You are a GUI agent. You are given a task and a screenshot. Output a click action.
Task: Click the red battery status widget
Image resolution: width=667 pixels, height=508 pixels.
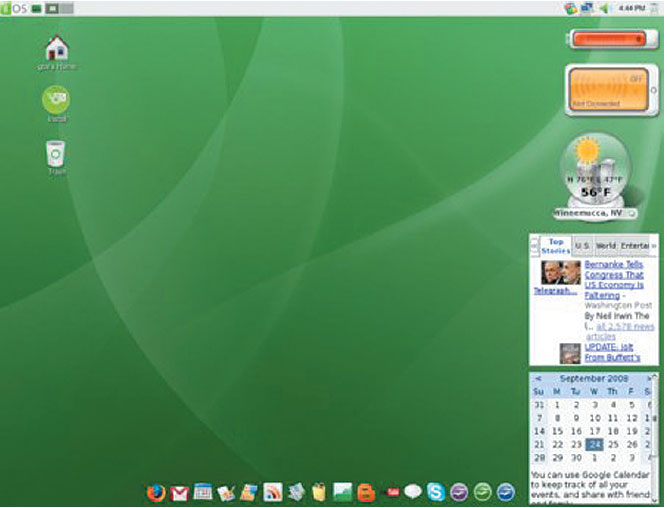(608, 39)
